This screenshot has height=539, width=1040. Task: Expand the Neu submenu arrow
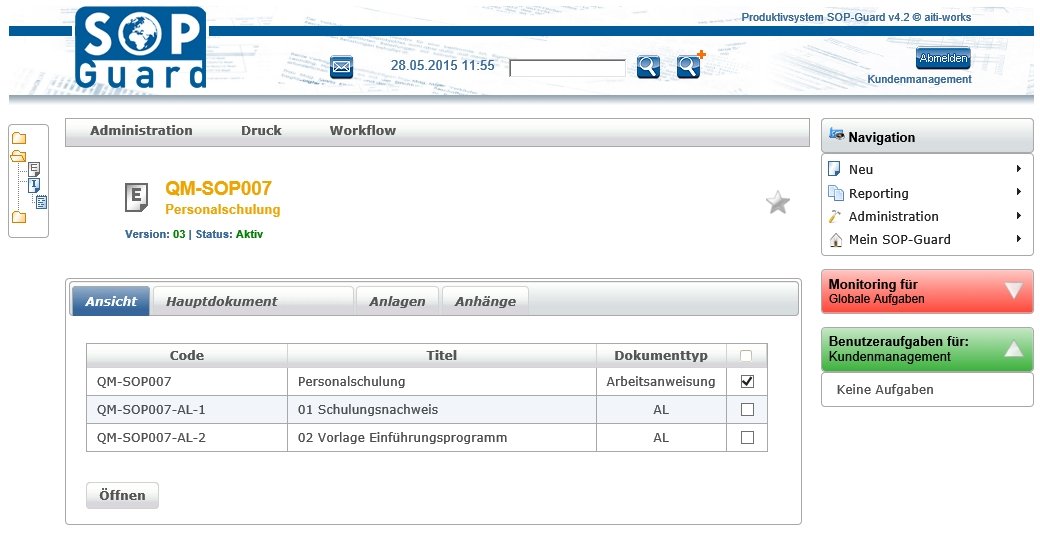point(1019,169)
